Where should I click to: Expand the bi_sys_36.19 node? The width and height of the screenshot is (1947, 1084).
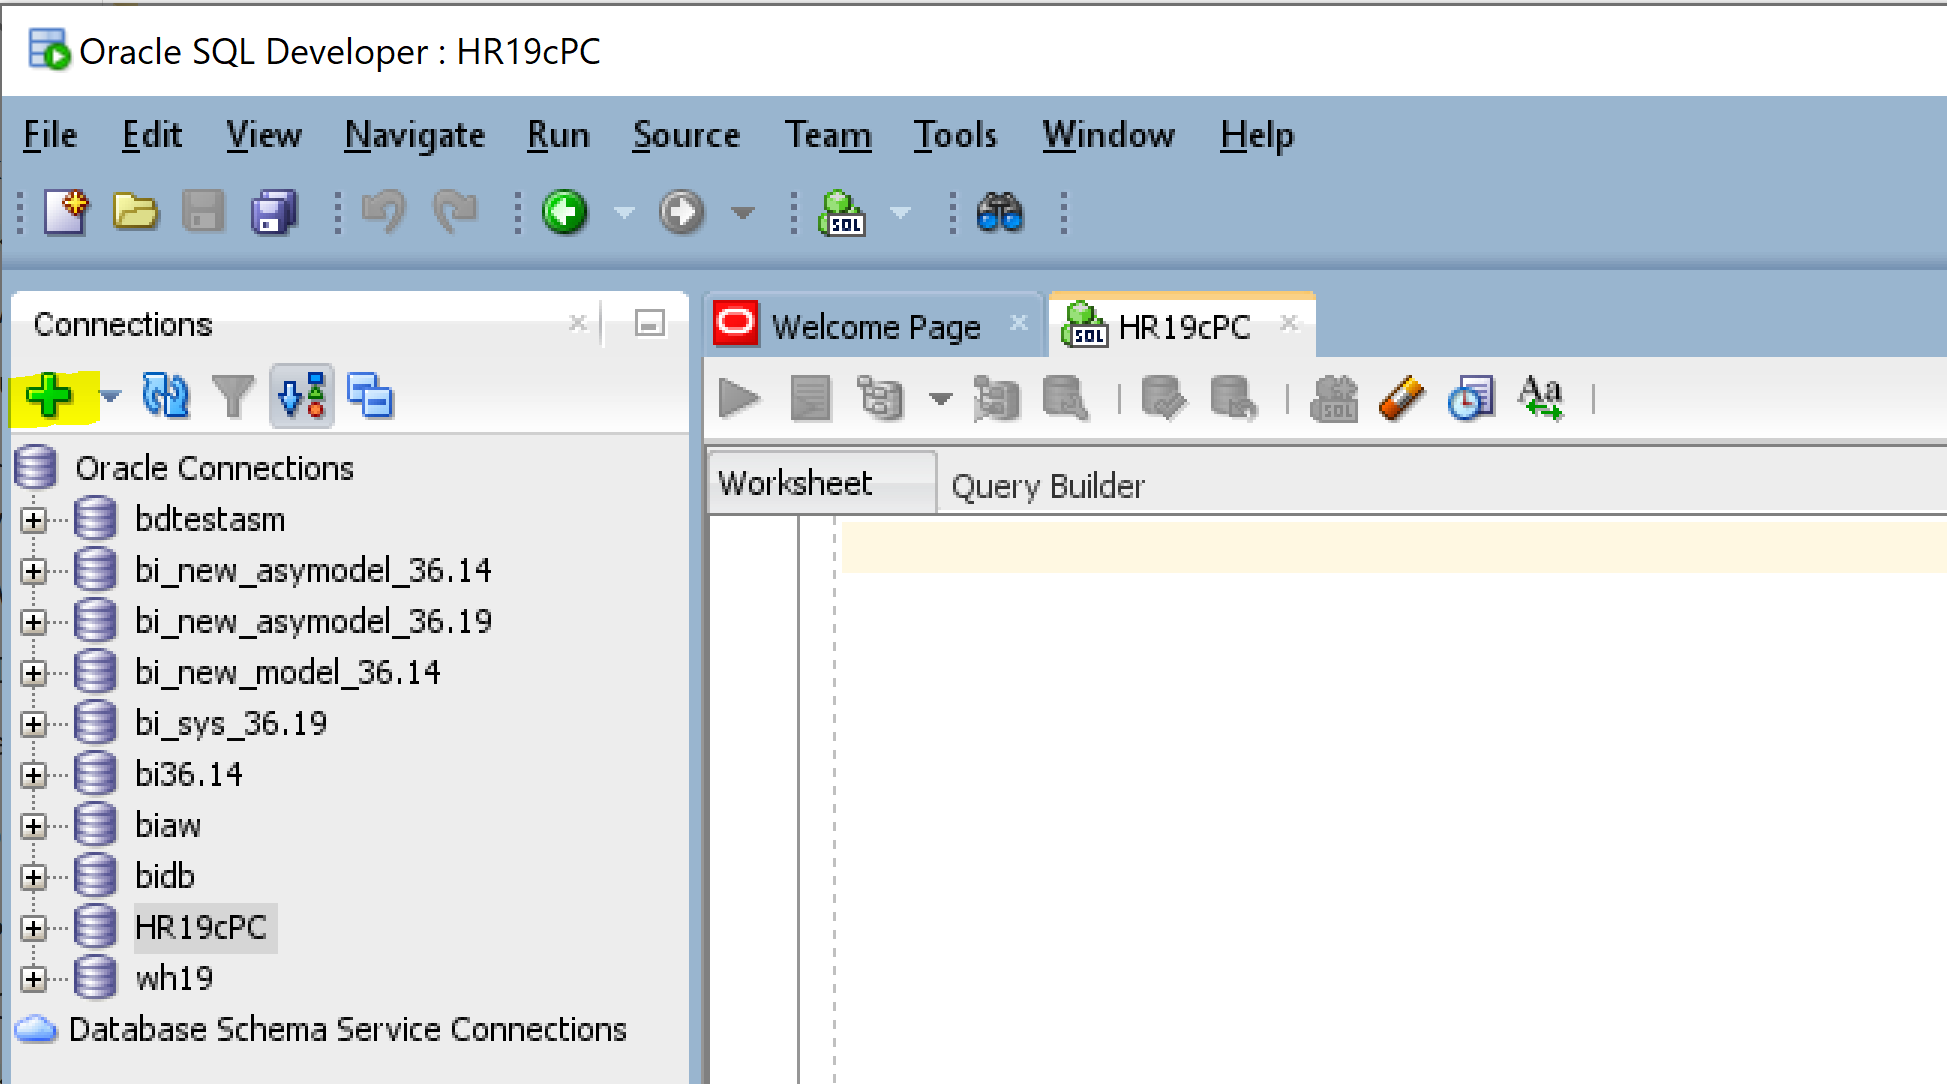pyautogui.click(x=34, y=724)
